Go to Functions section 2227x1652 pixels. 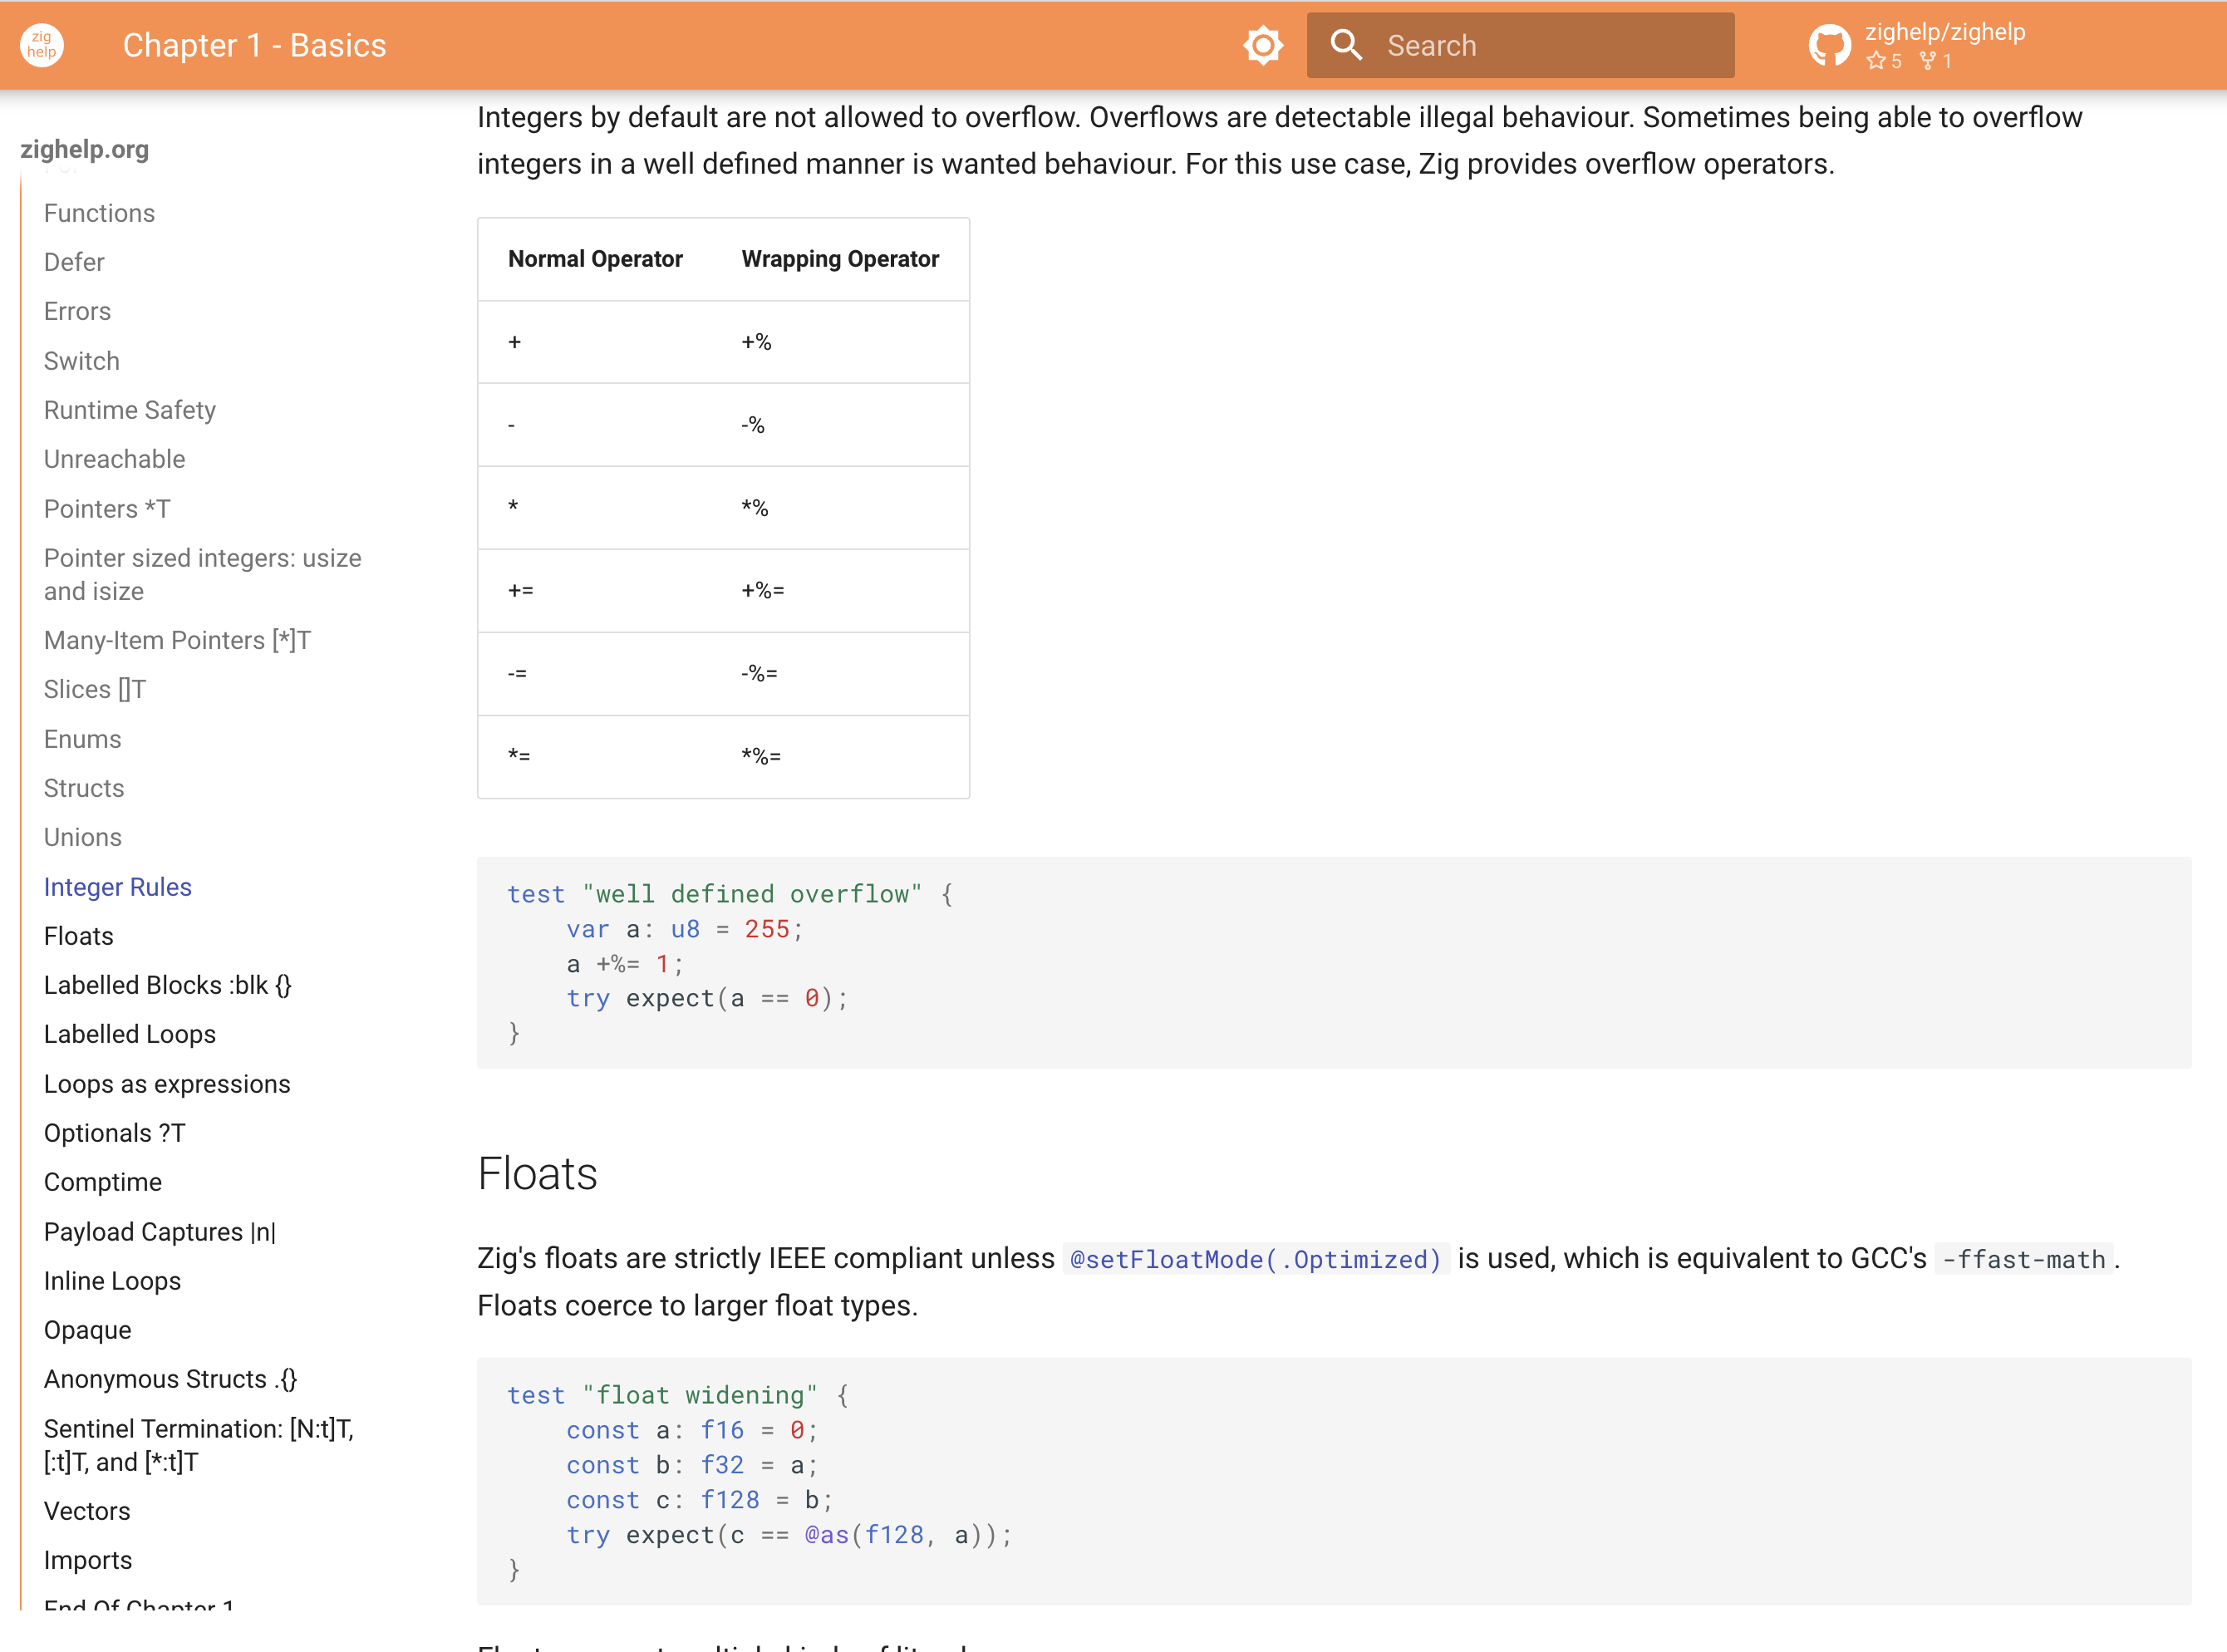pyautogui.click(x=99, y=213)
